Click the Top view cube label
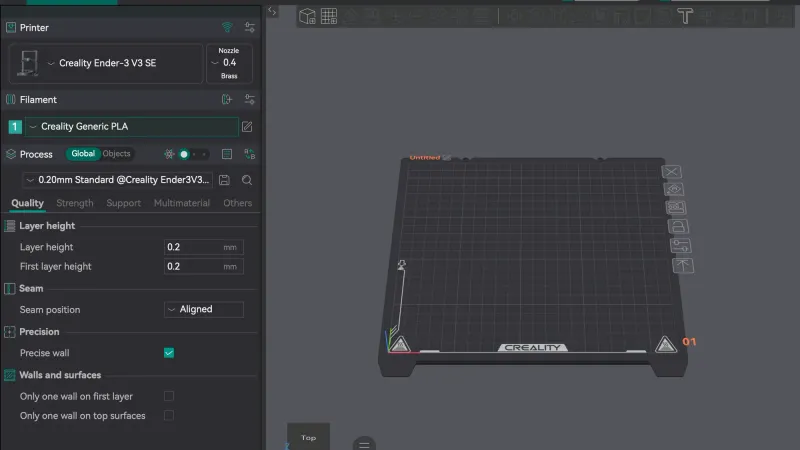 click(308, 437)
